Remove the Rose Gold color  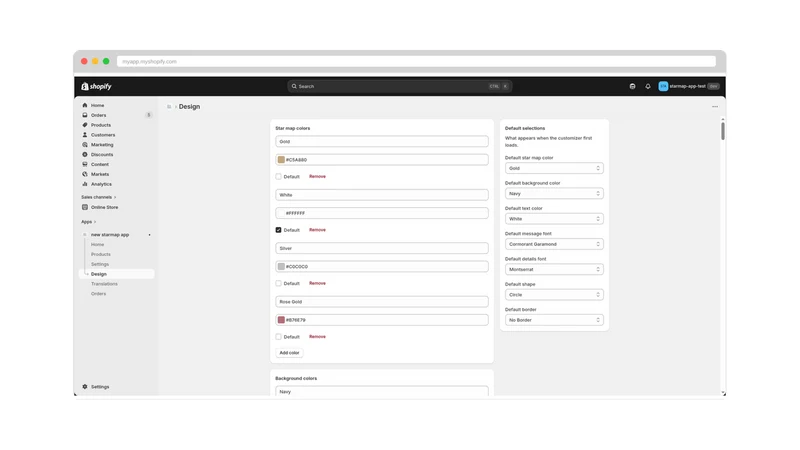click(x=317, y=337)
